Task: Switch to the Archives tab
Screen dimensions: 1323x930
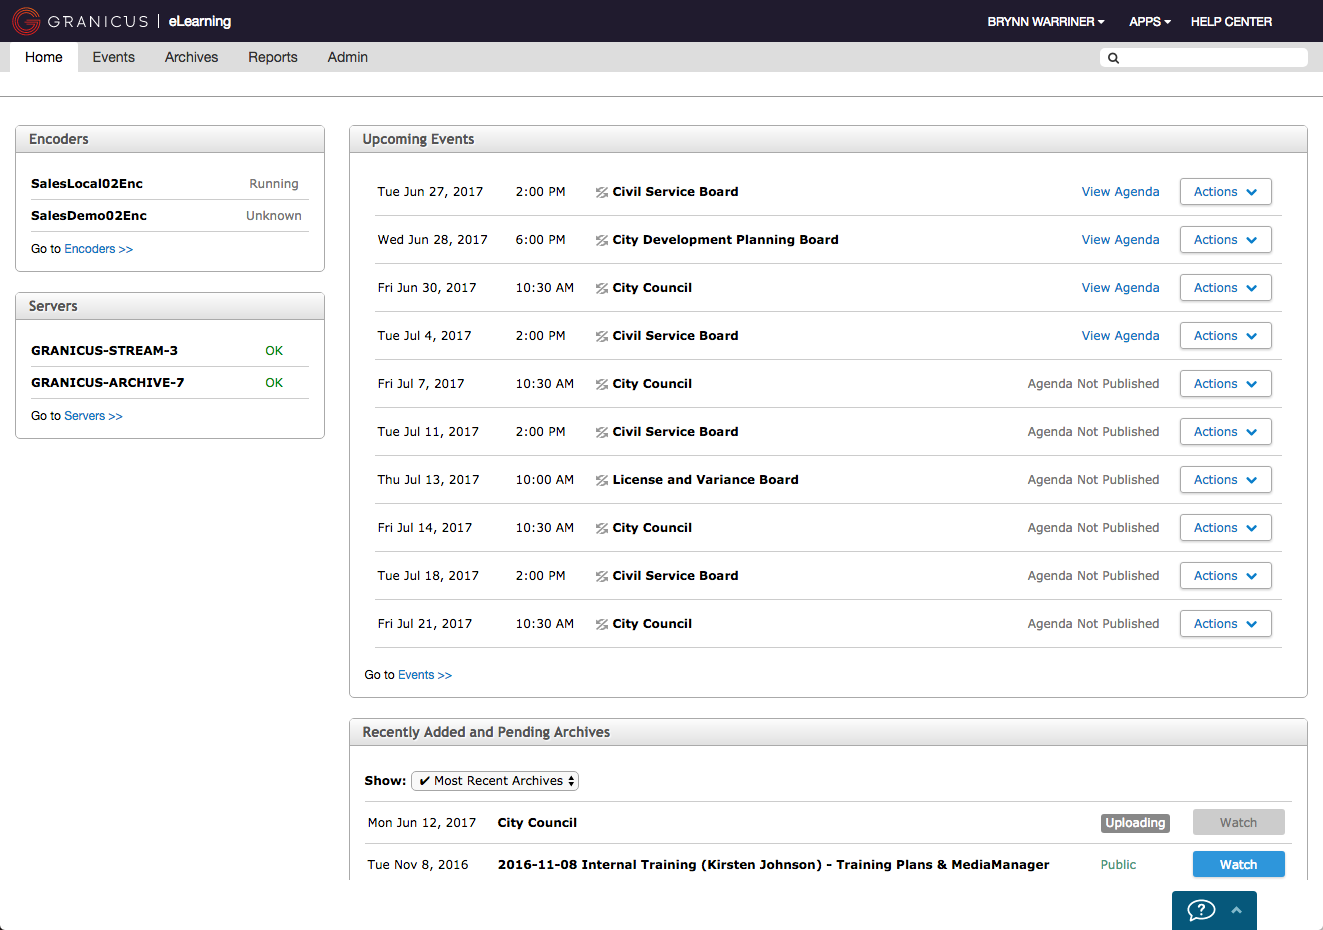Action: tap(191, 57)
